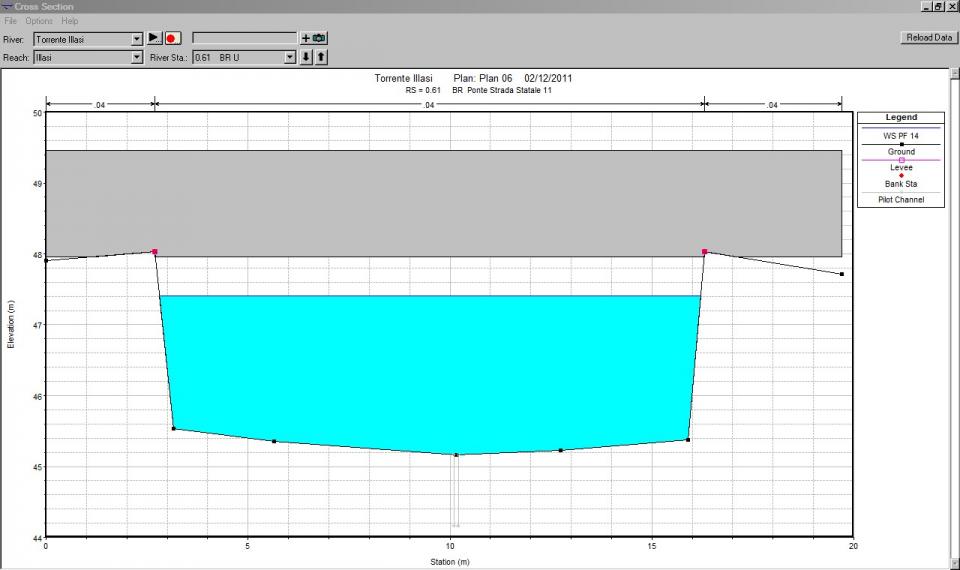Click the Cross Section window title icon
Image resolution: width=960 pixels, height=570 pixels.
[7, 6]
